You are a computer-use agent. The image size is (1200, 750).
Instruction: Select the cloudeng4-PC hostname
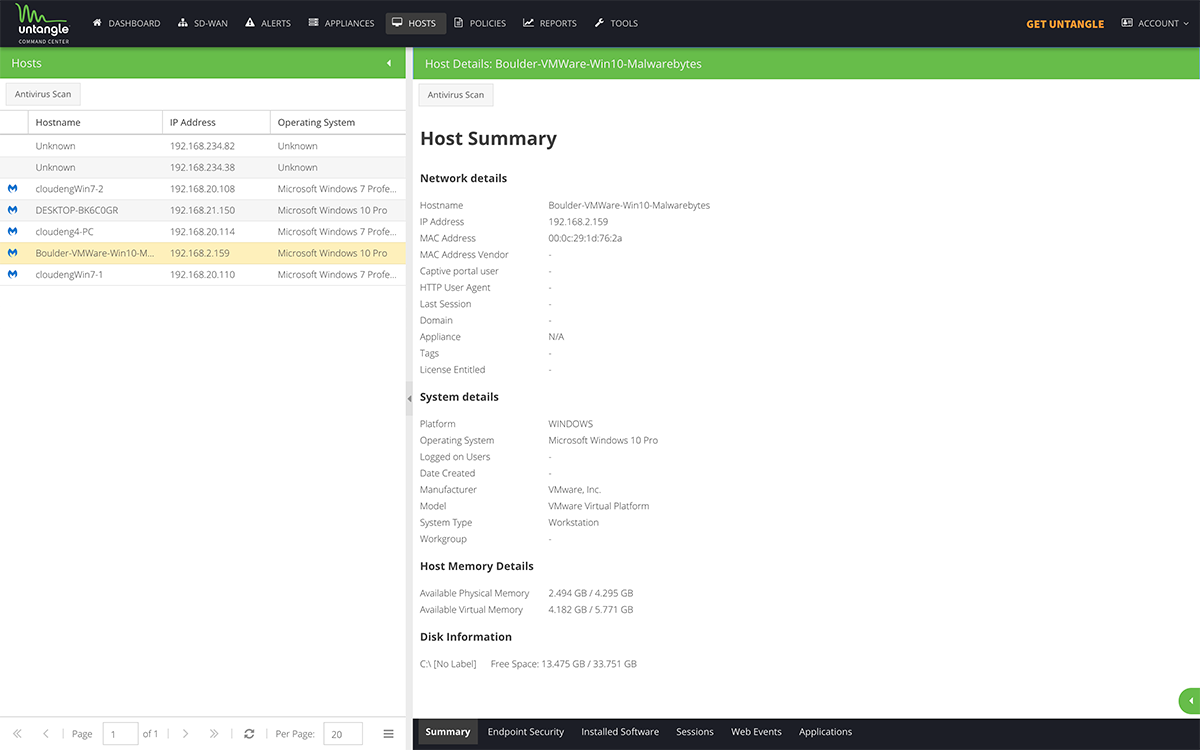(64, 232)
